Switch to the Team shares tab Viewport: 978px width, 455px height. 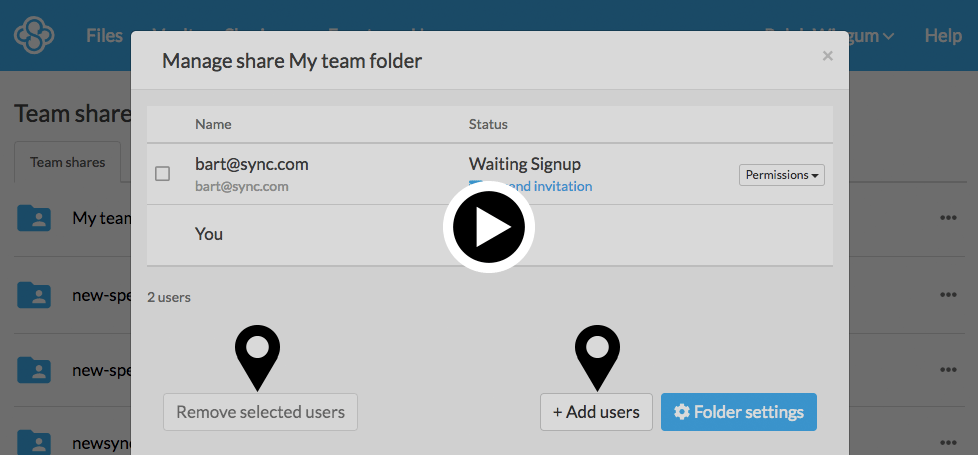(x=67, y=162)
